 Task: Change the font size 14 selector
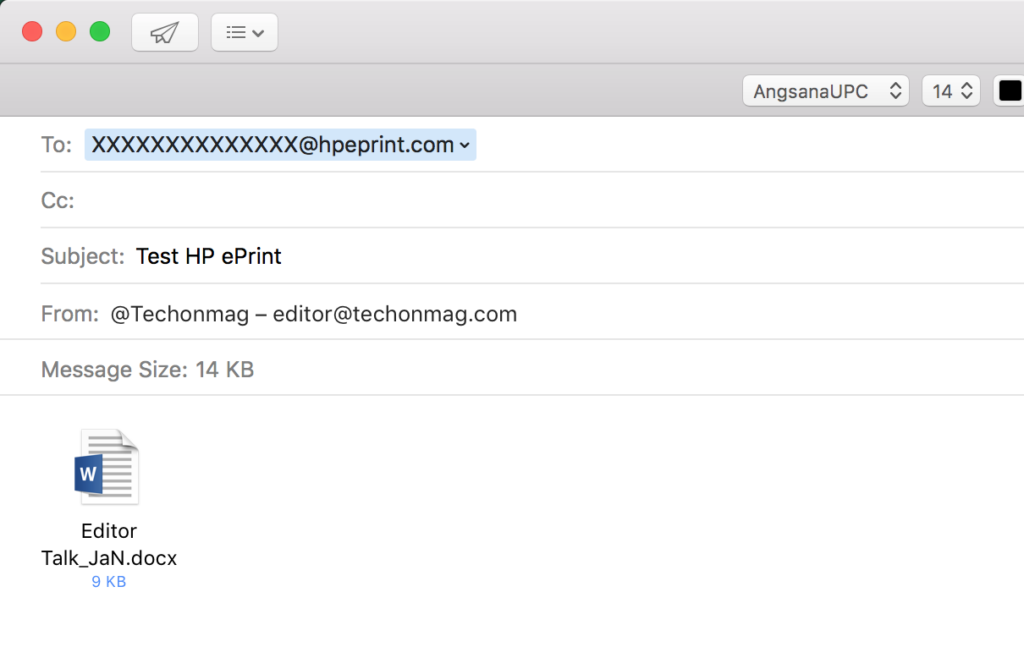pos(950,91)
